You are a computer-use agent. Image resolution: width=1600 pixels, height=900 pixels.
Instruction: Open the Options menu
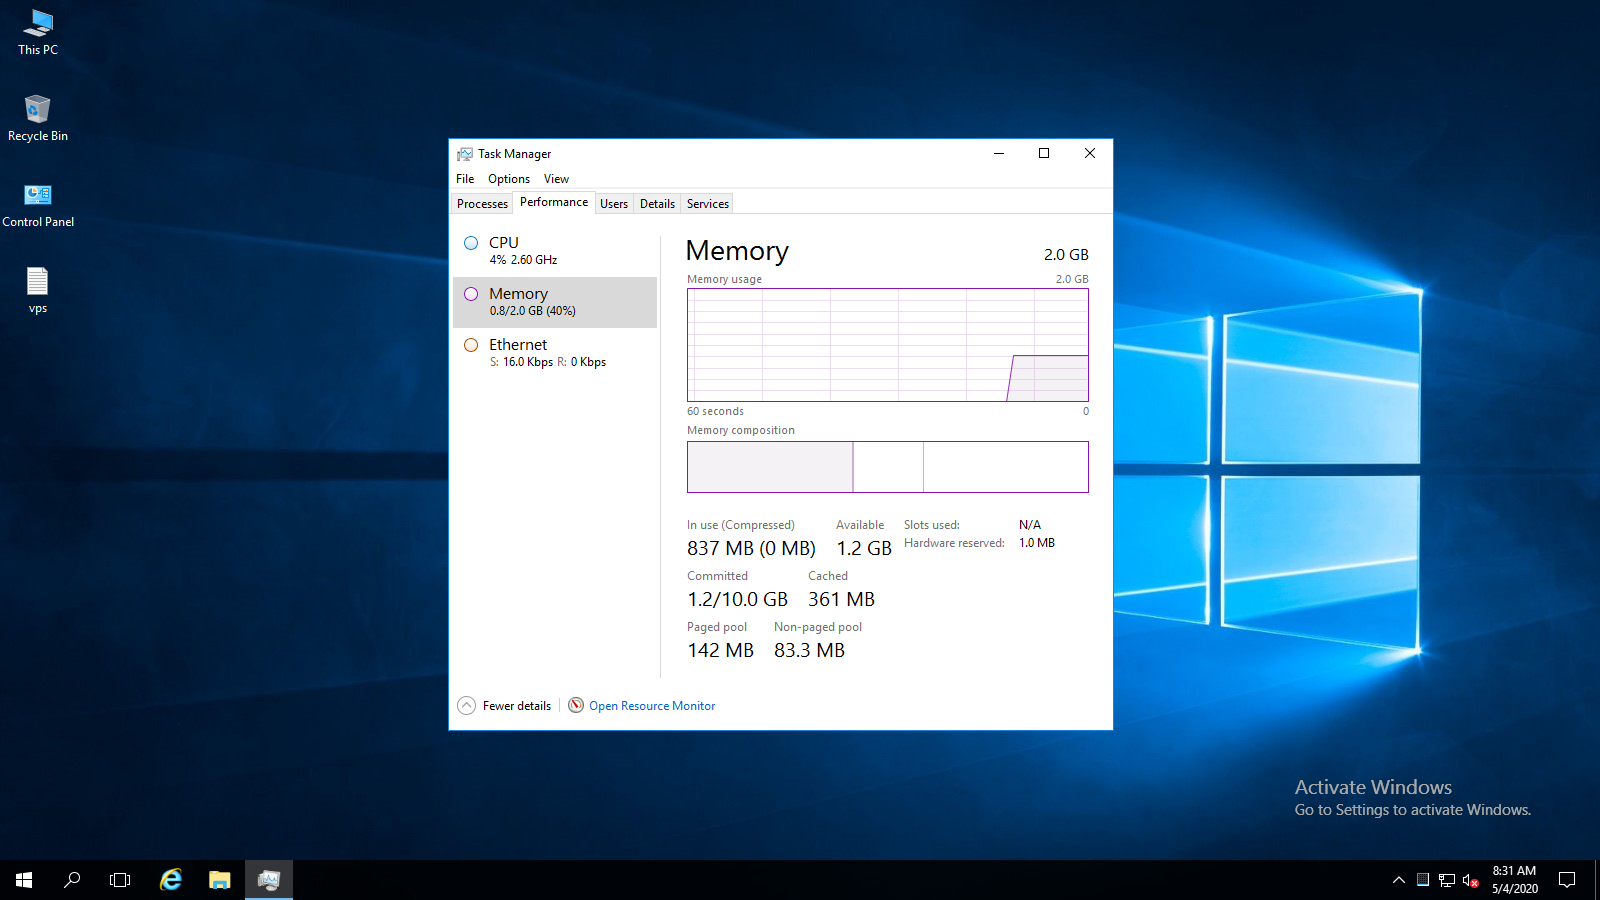[509, 179]
